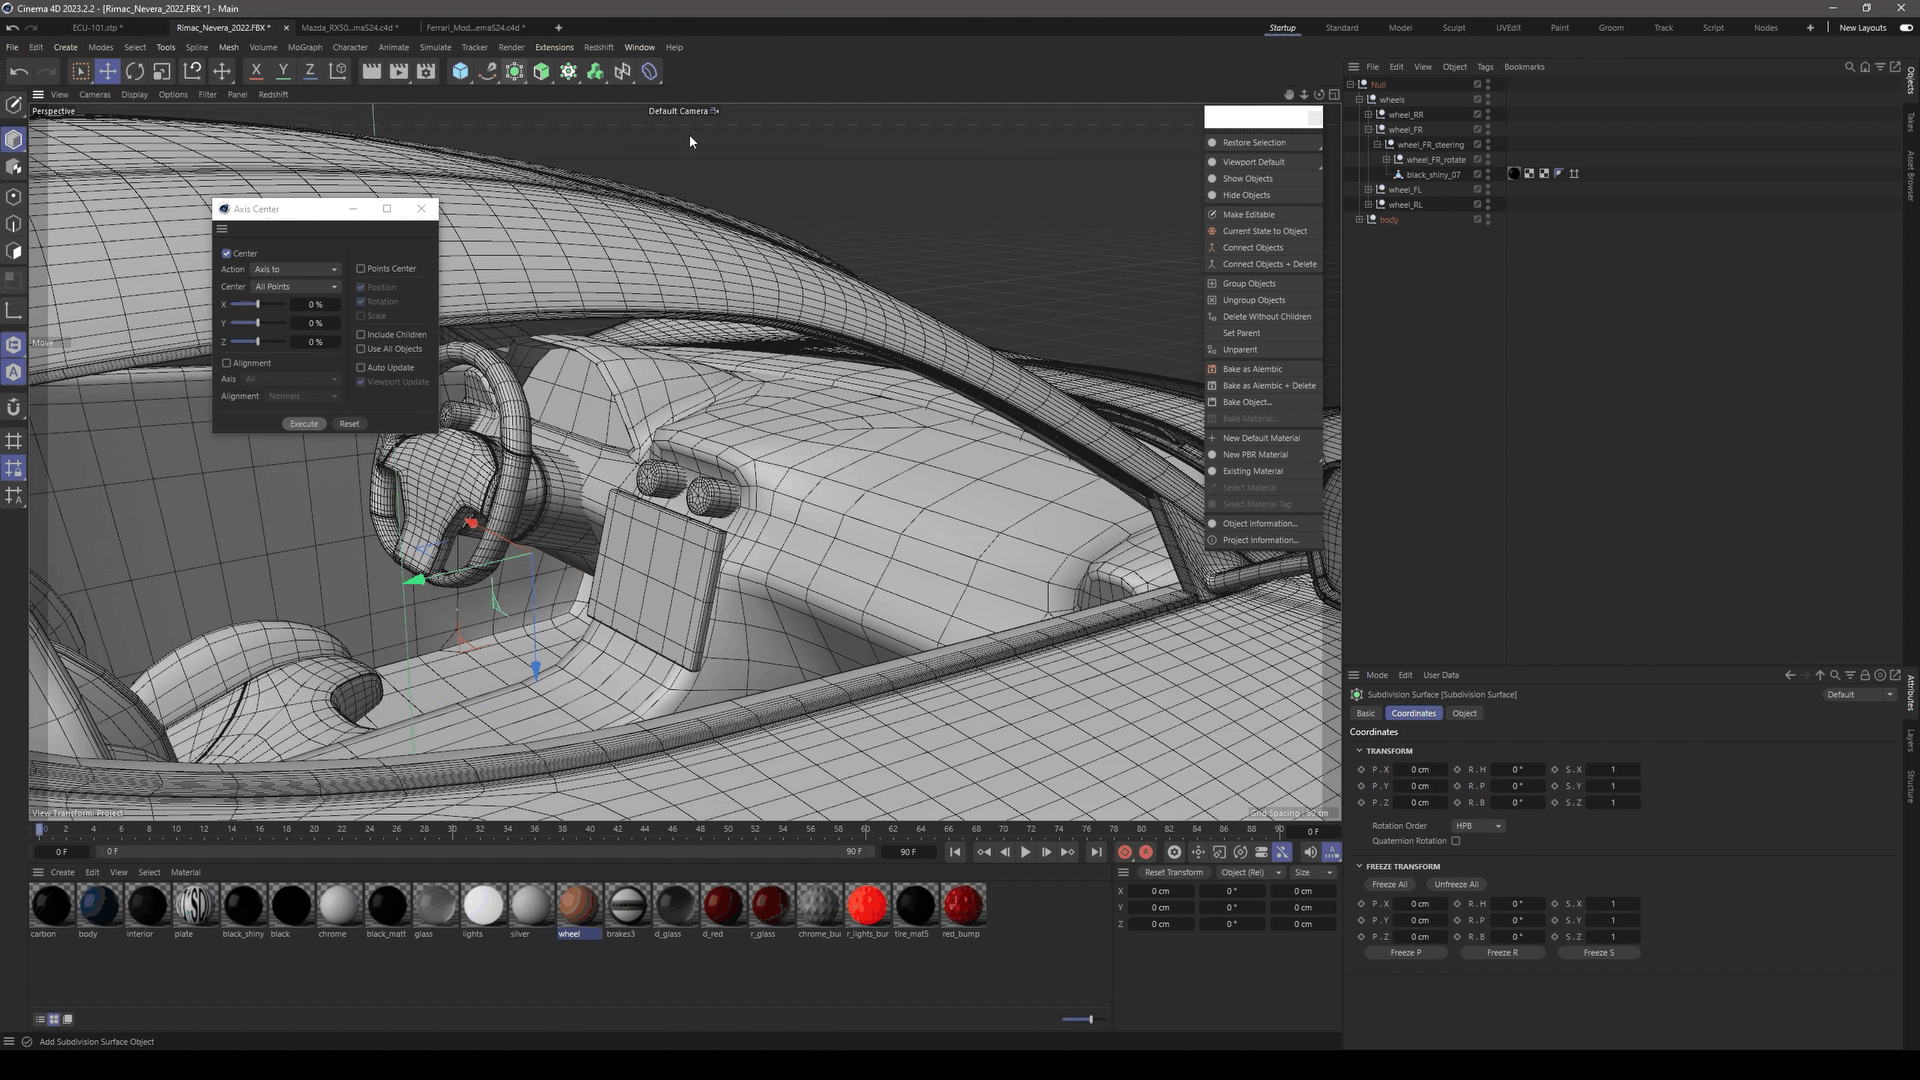Expand the wheel_RR tree item
Image resolution: width=1920 pixels, height=1080 pixels.
pyautogui.click(x=1368, y=115)
